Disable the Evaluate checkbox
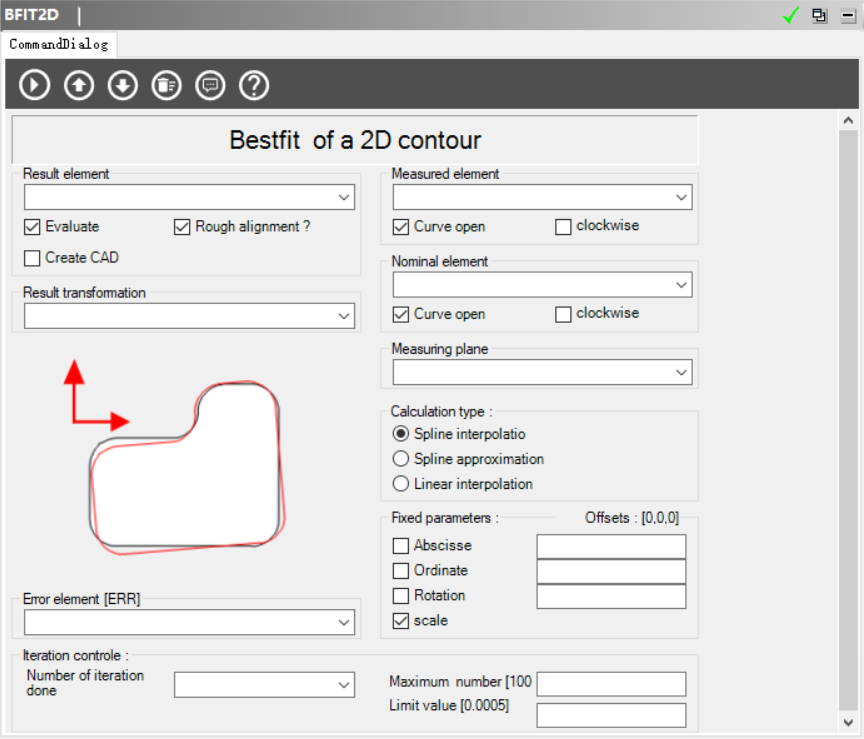Image resolution: width=864 pixels, height=739 pixels. [x=32, y=227]
